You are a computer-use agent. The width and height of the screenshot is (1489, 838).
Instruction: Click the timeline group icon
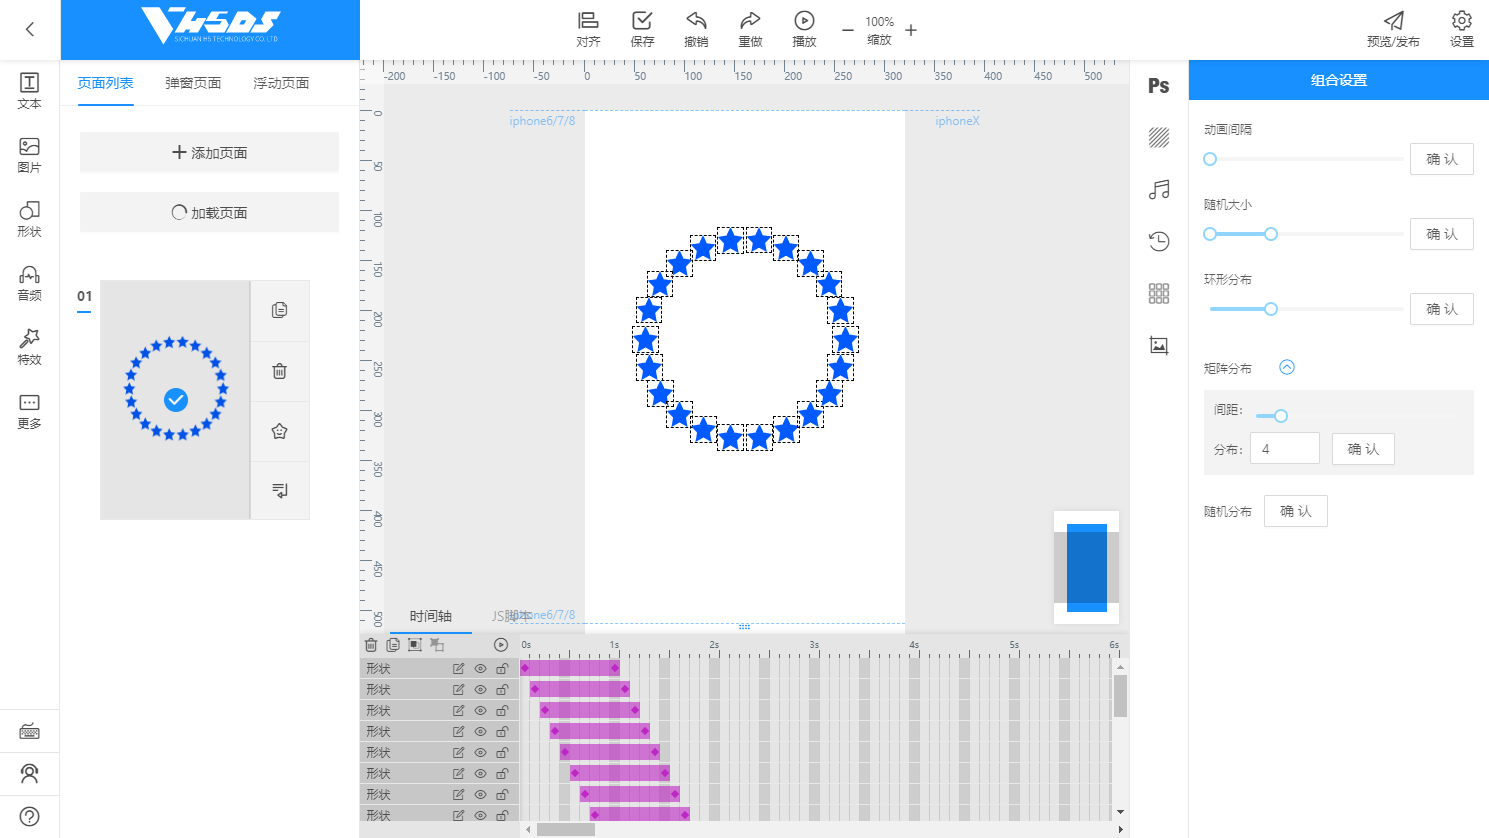[415, 645]
